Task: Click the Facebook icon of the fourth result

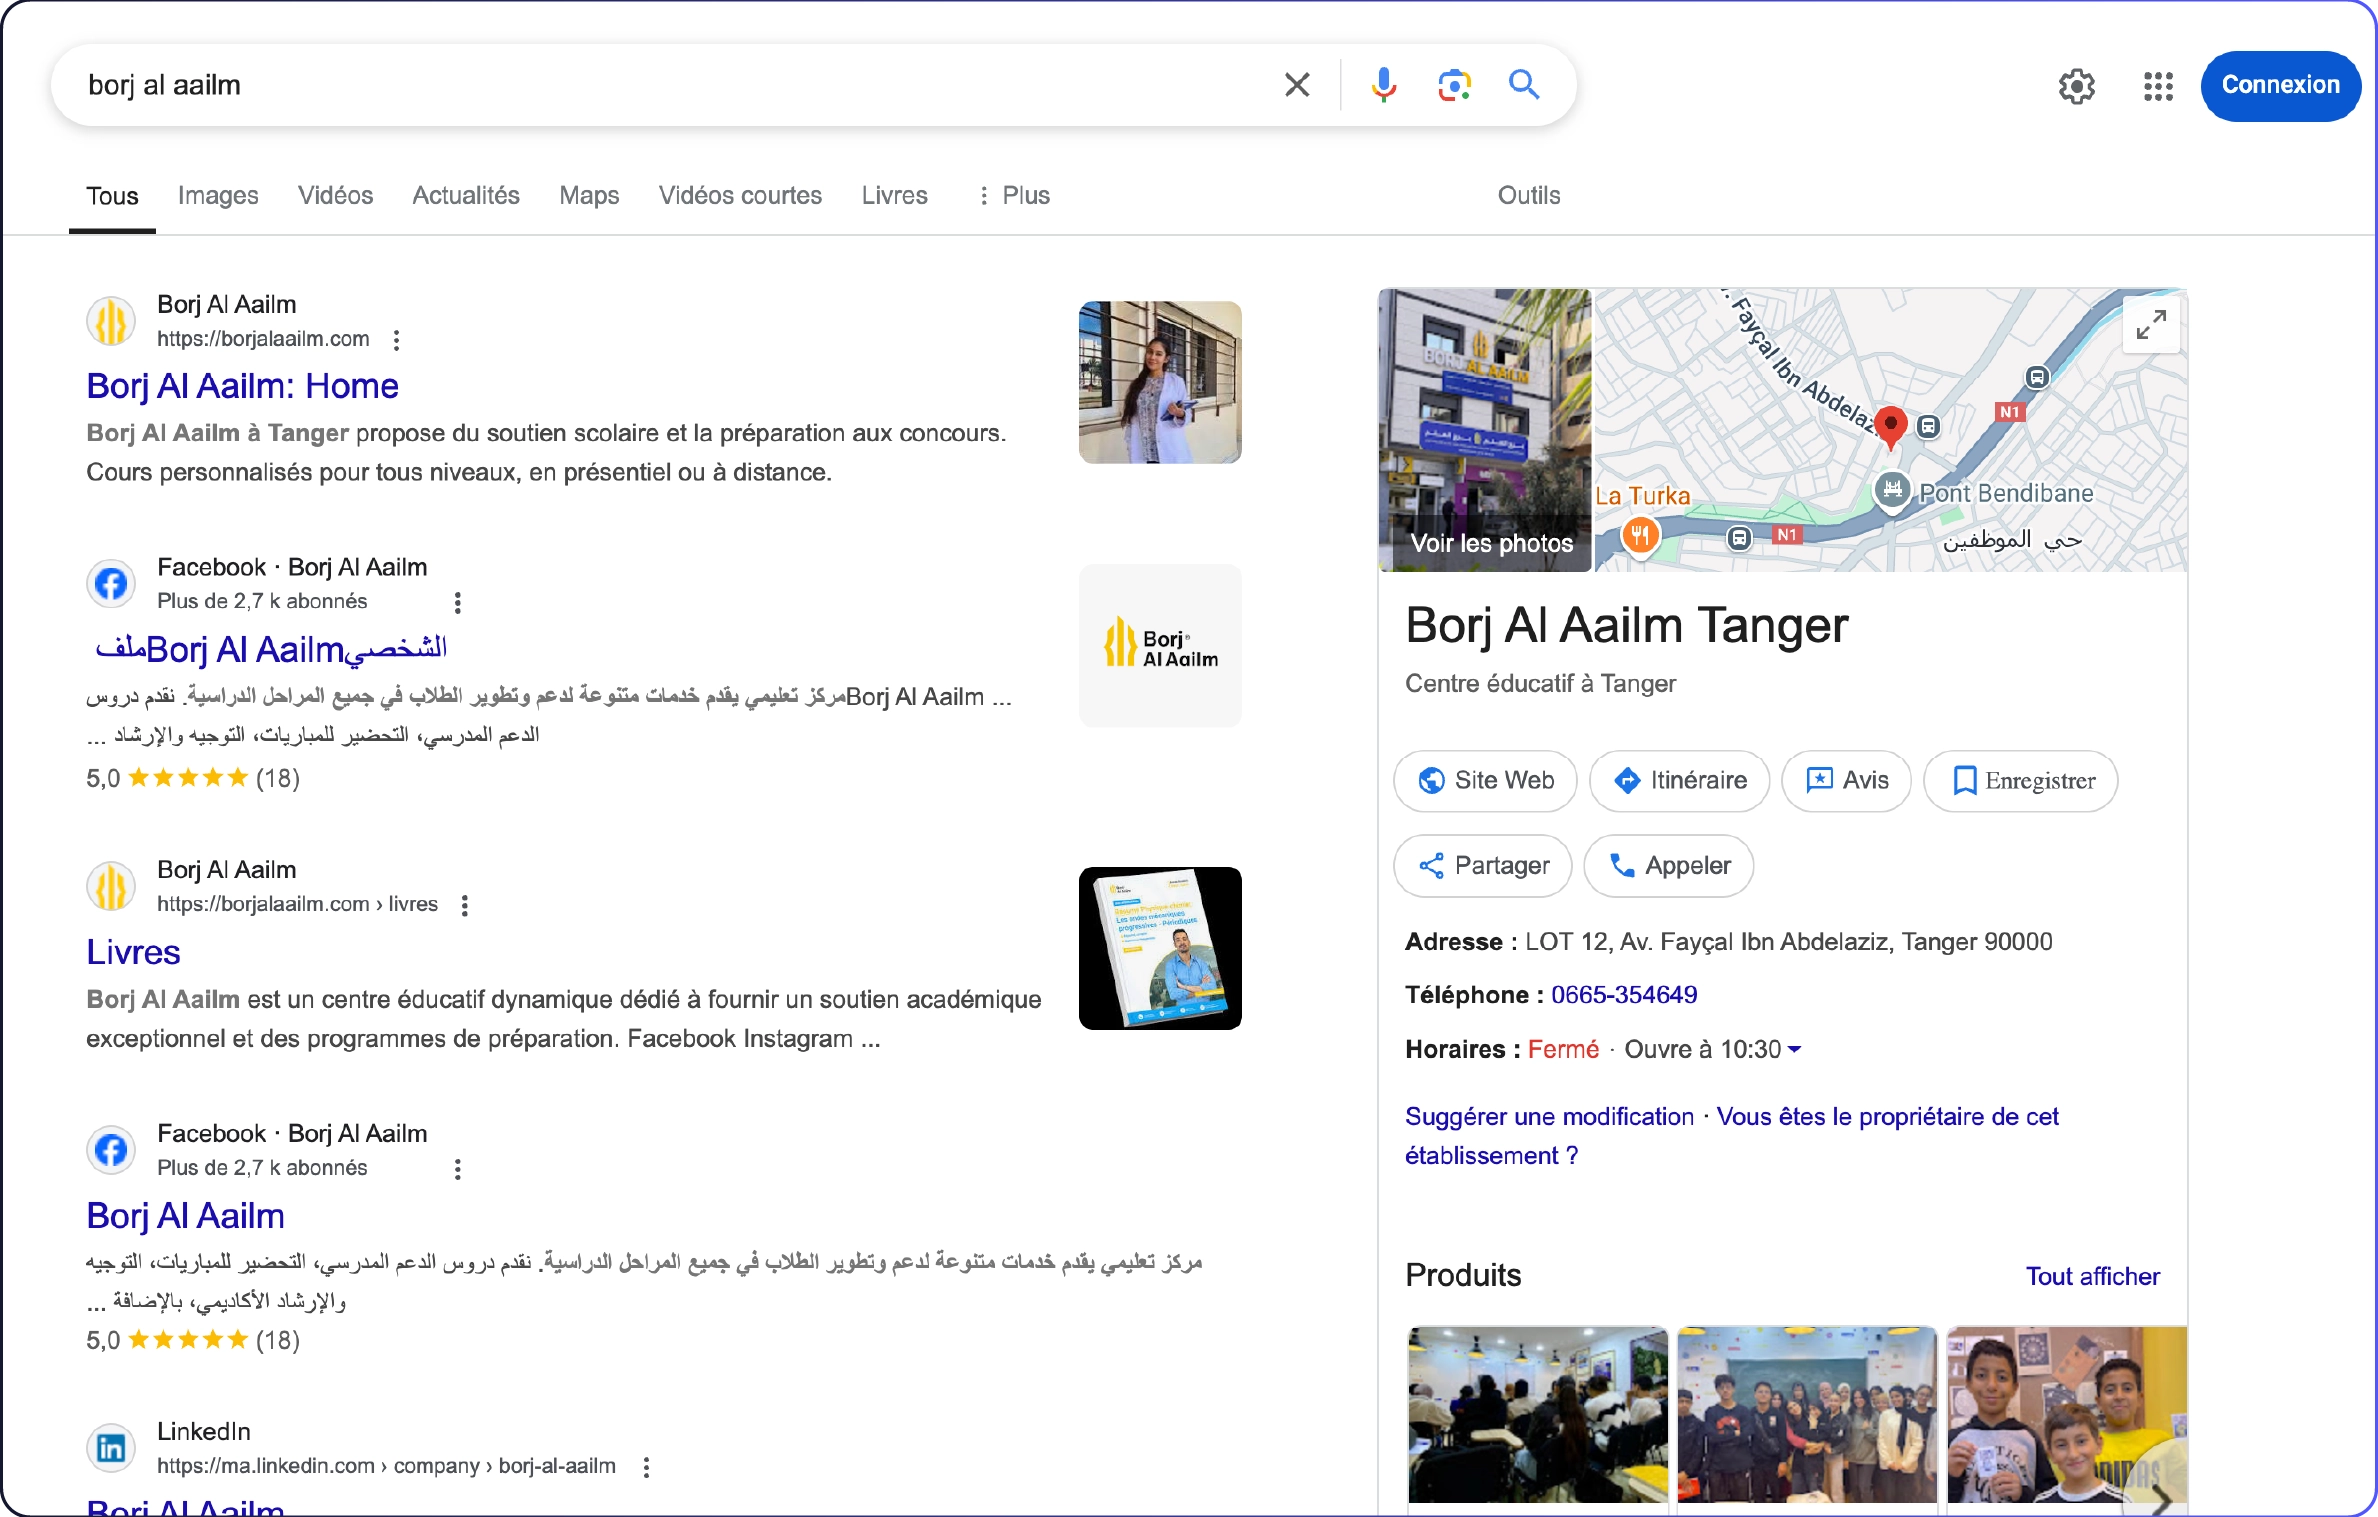Action: pyautogui.click(x=111, y=1150)
